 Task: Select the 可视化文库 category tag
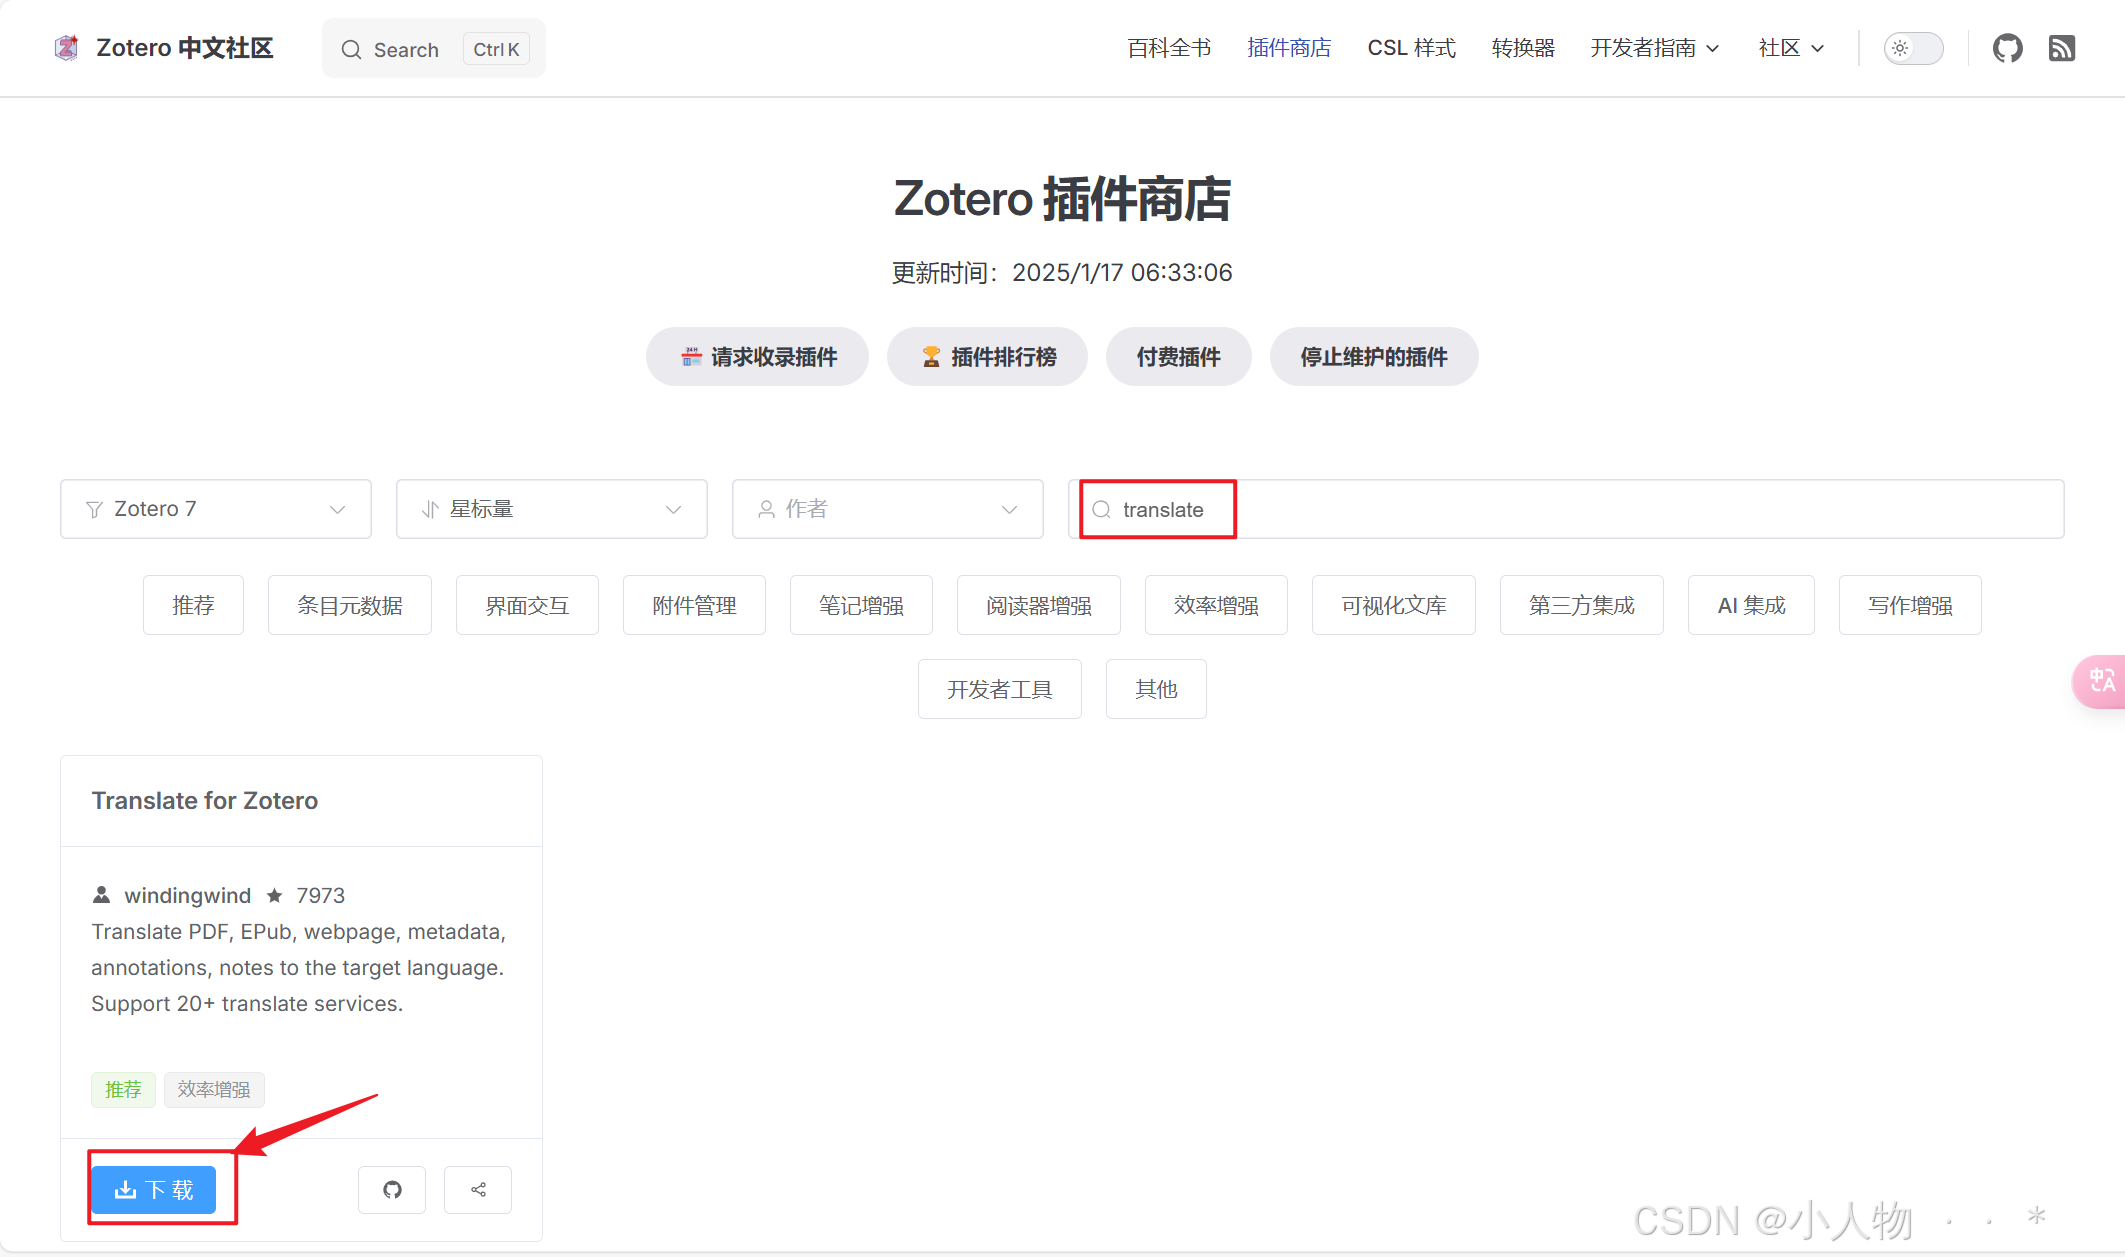(1394, 605)
